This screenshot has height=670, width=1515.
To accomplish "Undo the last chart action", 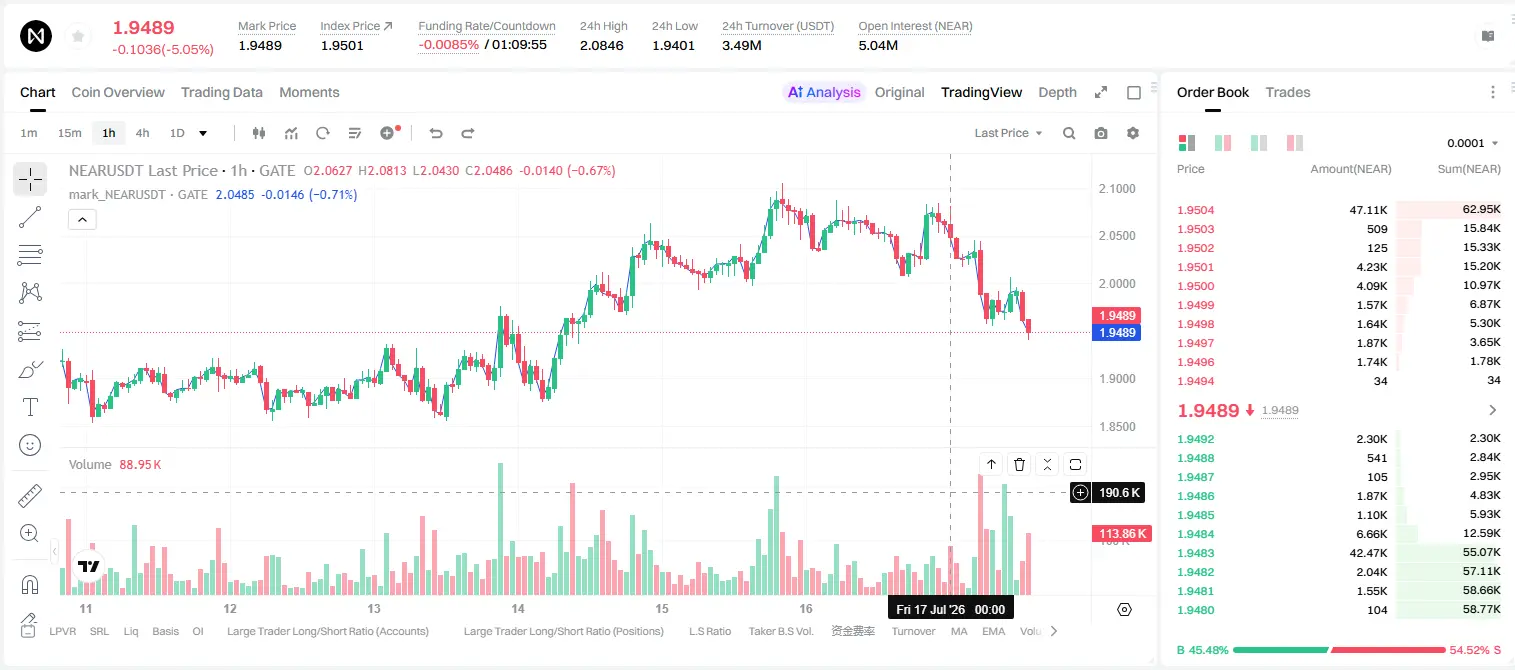I will tap(435, 133).
